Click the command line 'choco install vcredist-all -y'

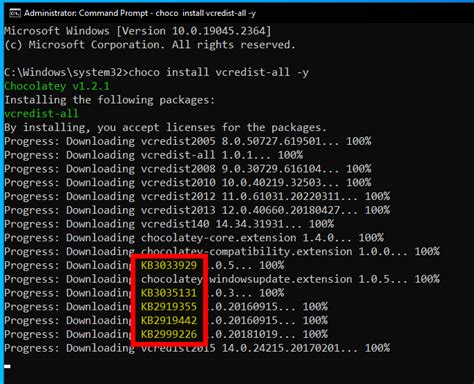[x=219, y=72]
